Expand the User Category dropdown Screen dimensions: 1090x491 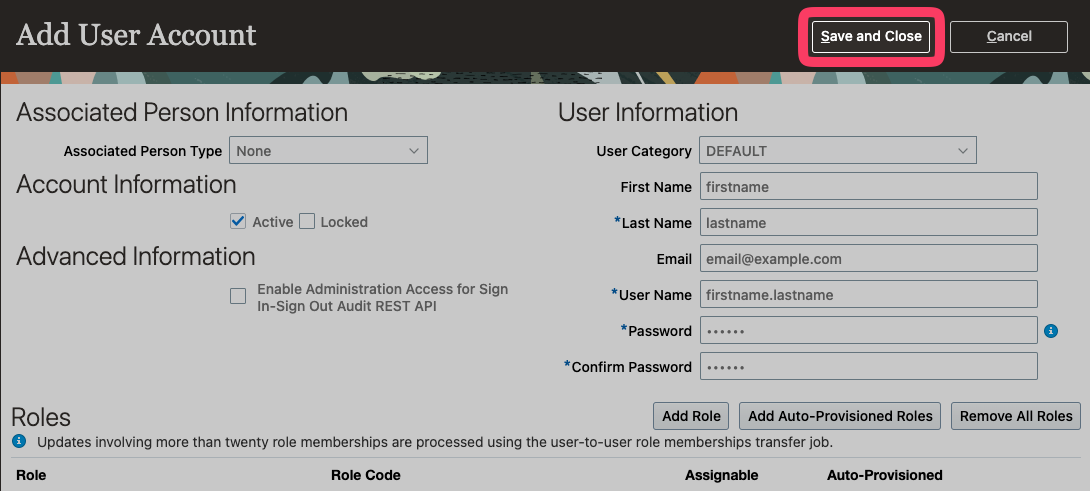pos(837,151)
